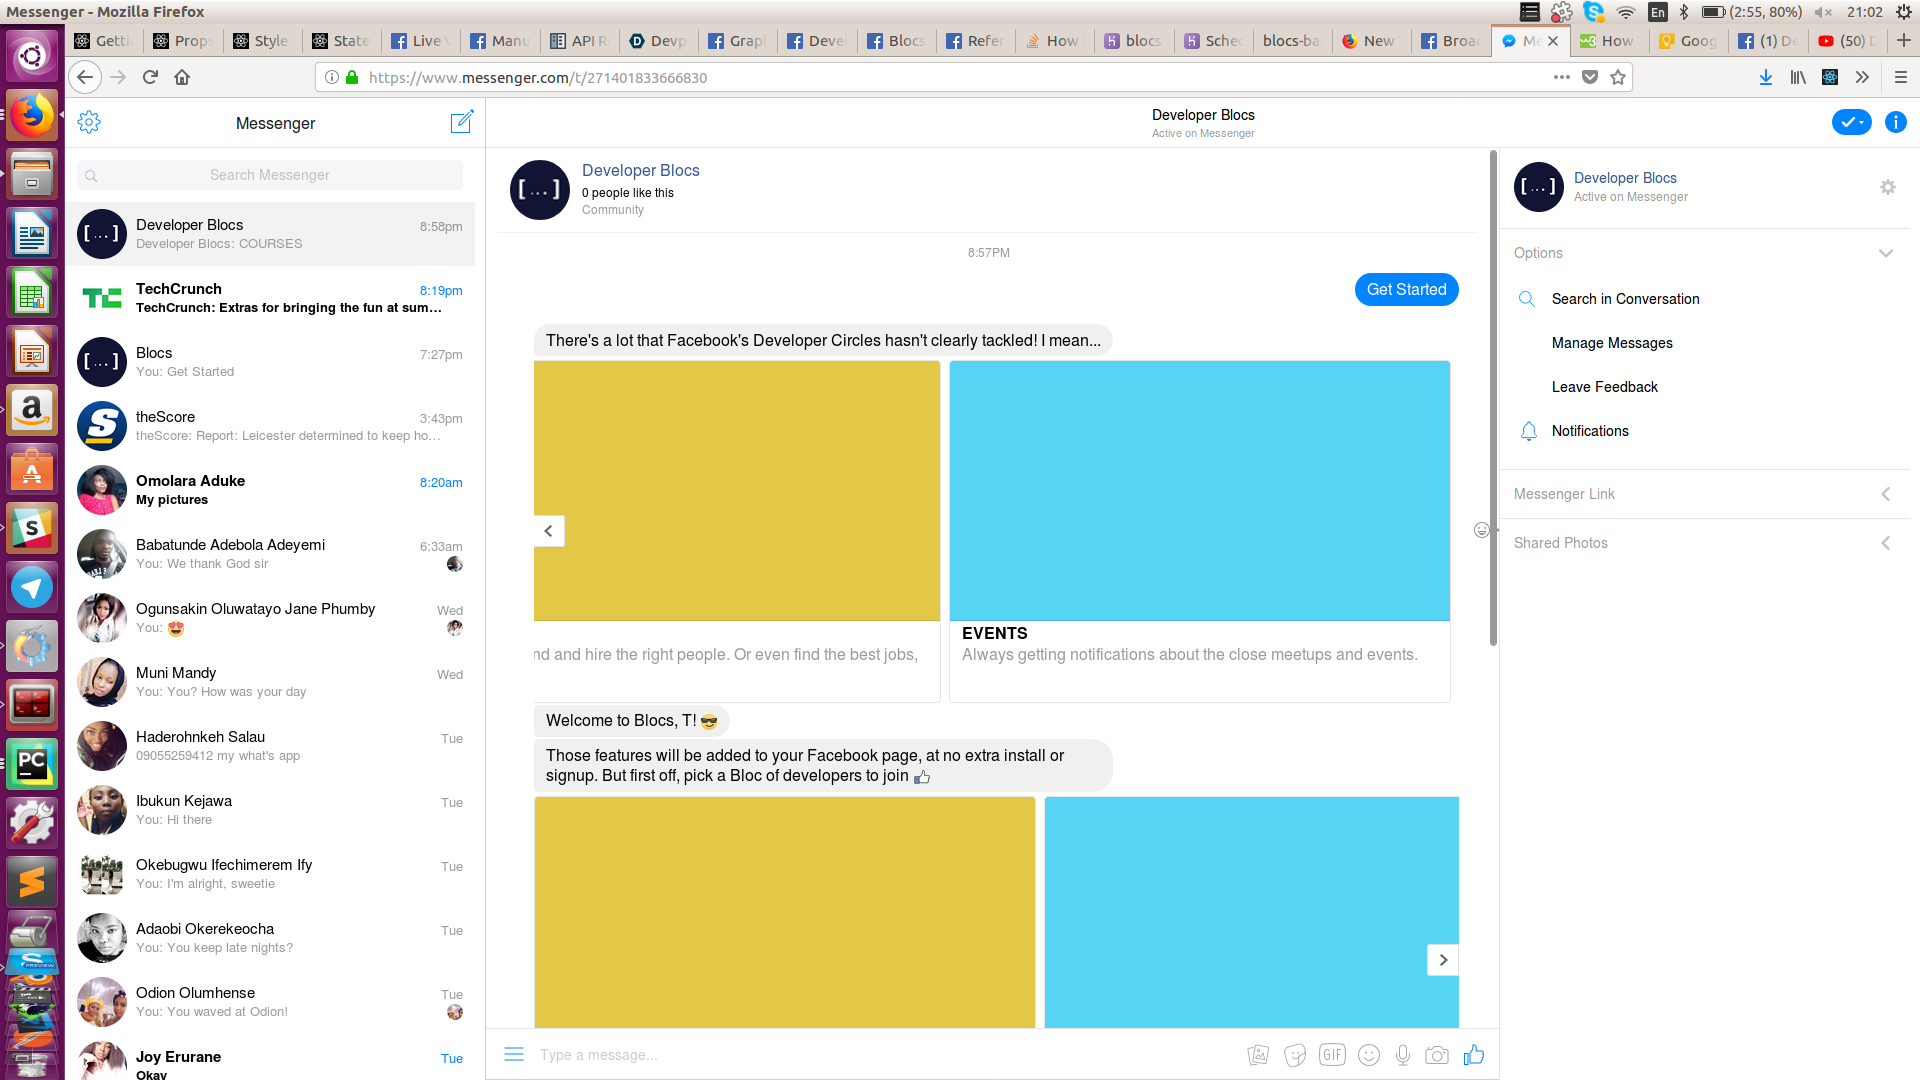This screenshot has width=1920, height=1080.
Task: Toggle the conversation info panel icon
Action: click(x=1895, y=122)
